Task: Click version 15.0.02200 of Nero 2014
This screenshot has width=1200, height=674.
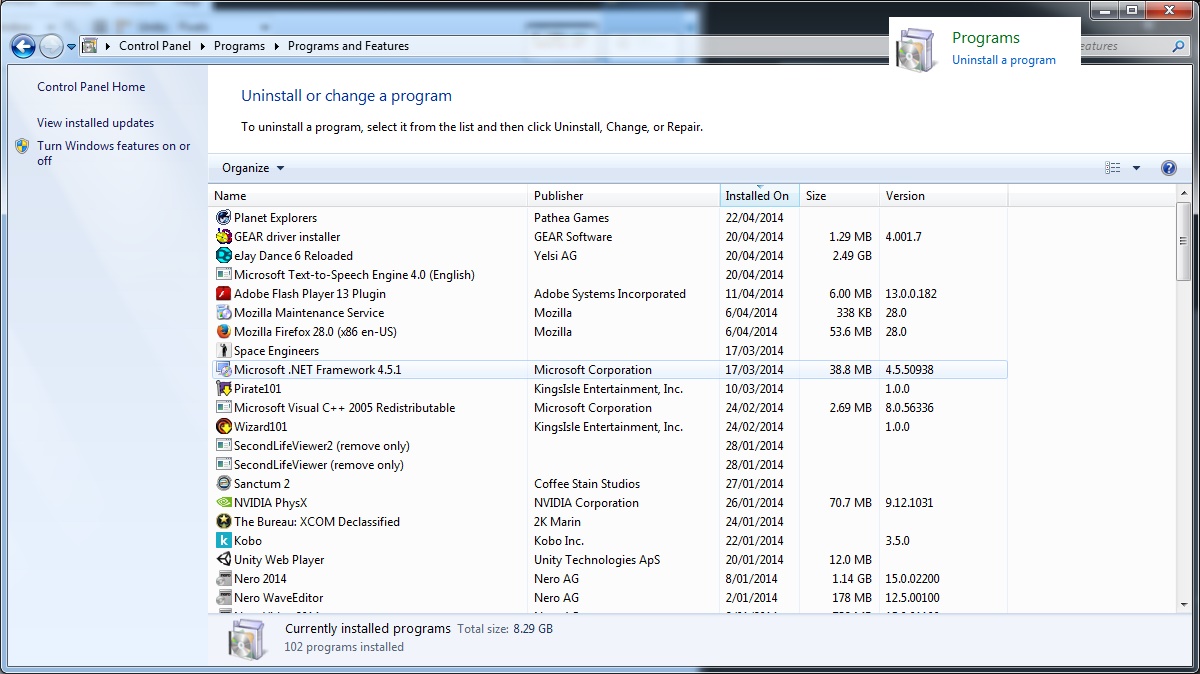Action: click(x=912, y=579)
